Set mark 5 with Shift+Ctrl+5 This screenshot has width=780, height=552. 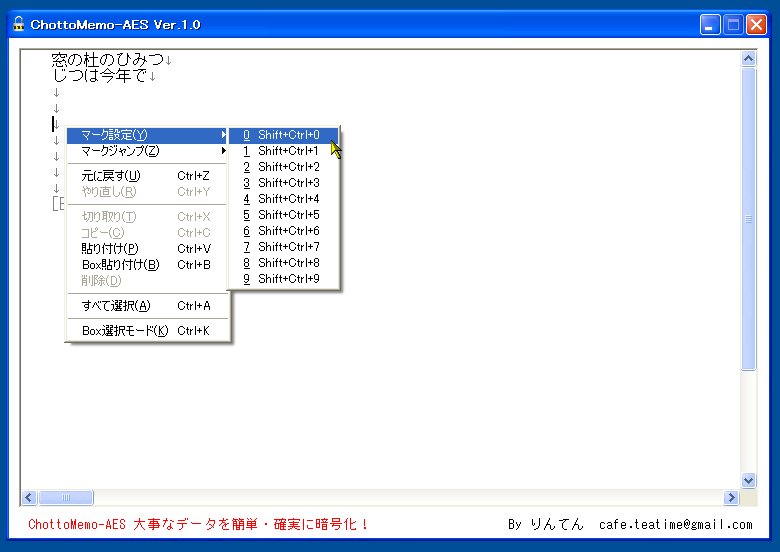click(284, 215)
